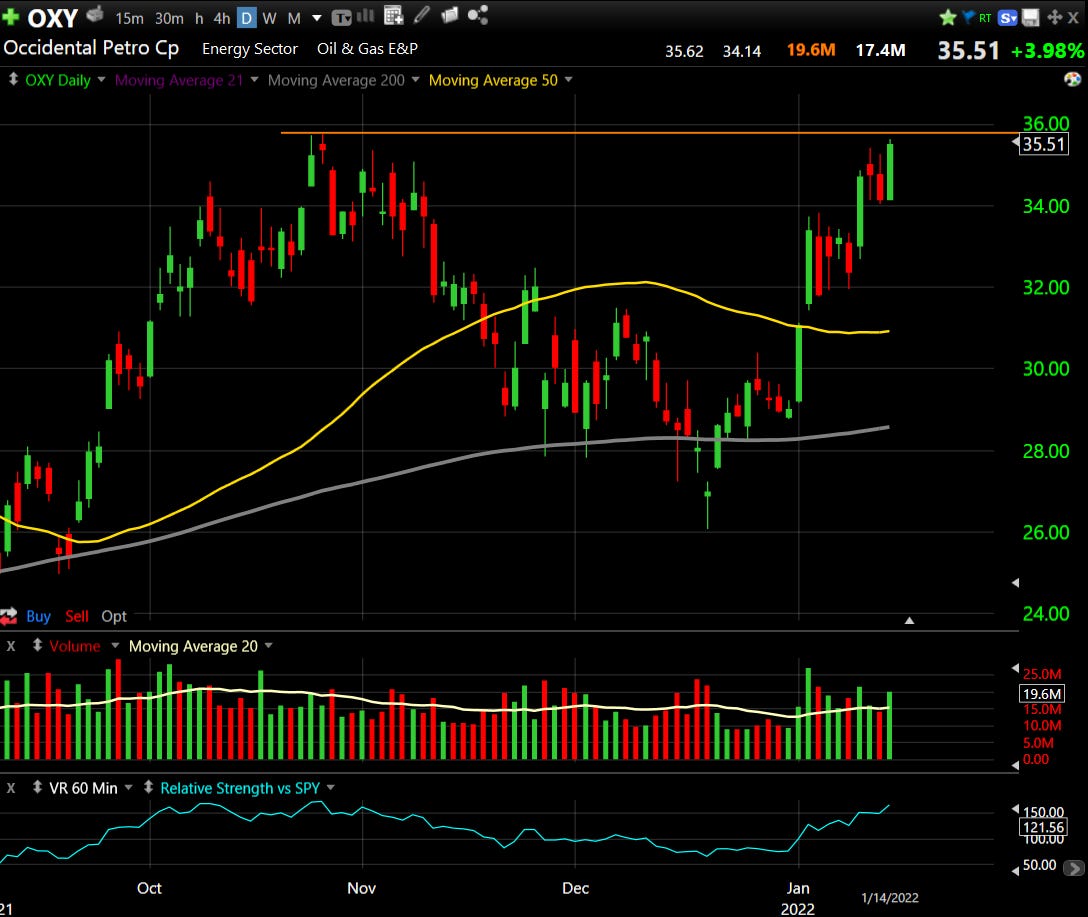
Task: Click the Buy button
Action: point(38,616)
